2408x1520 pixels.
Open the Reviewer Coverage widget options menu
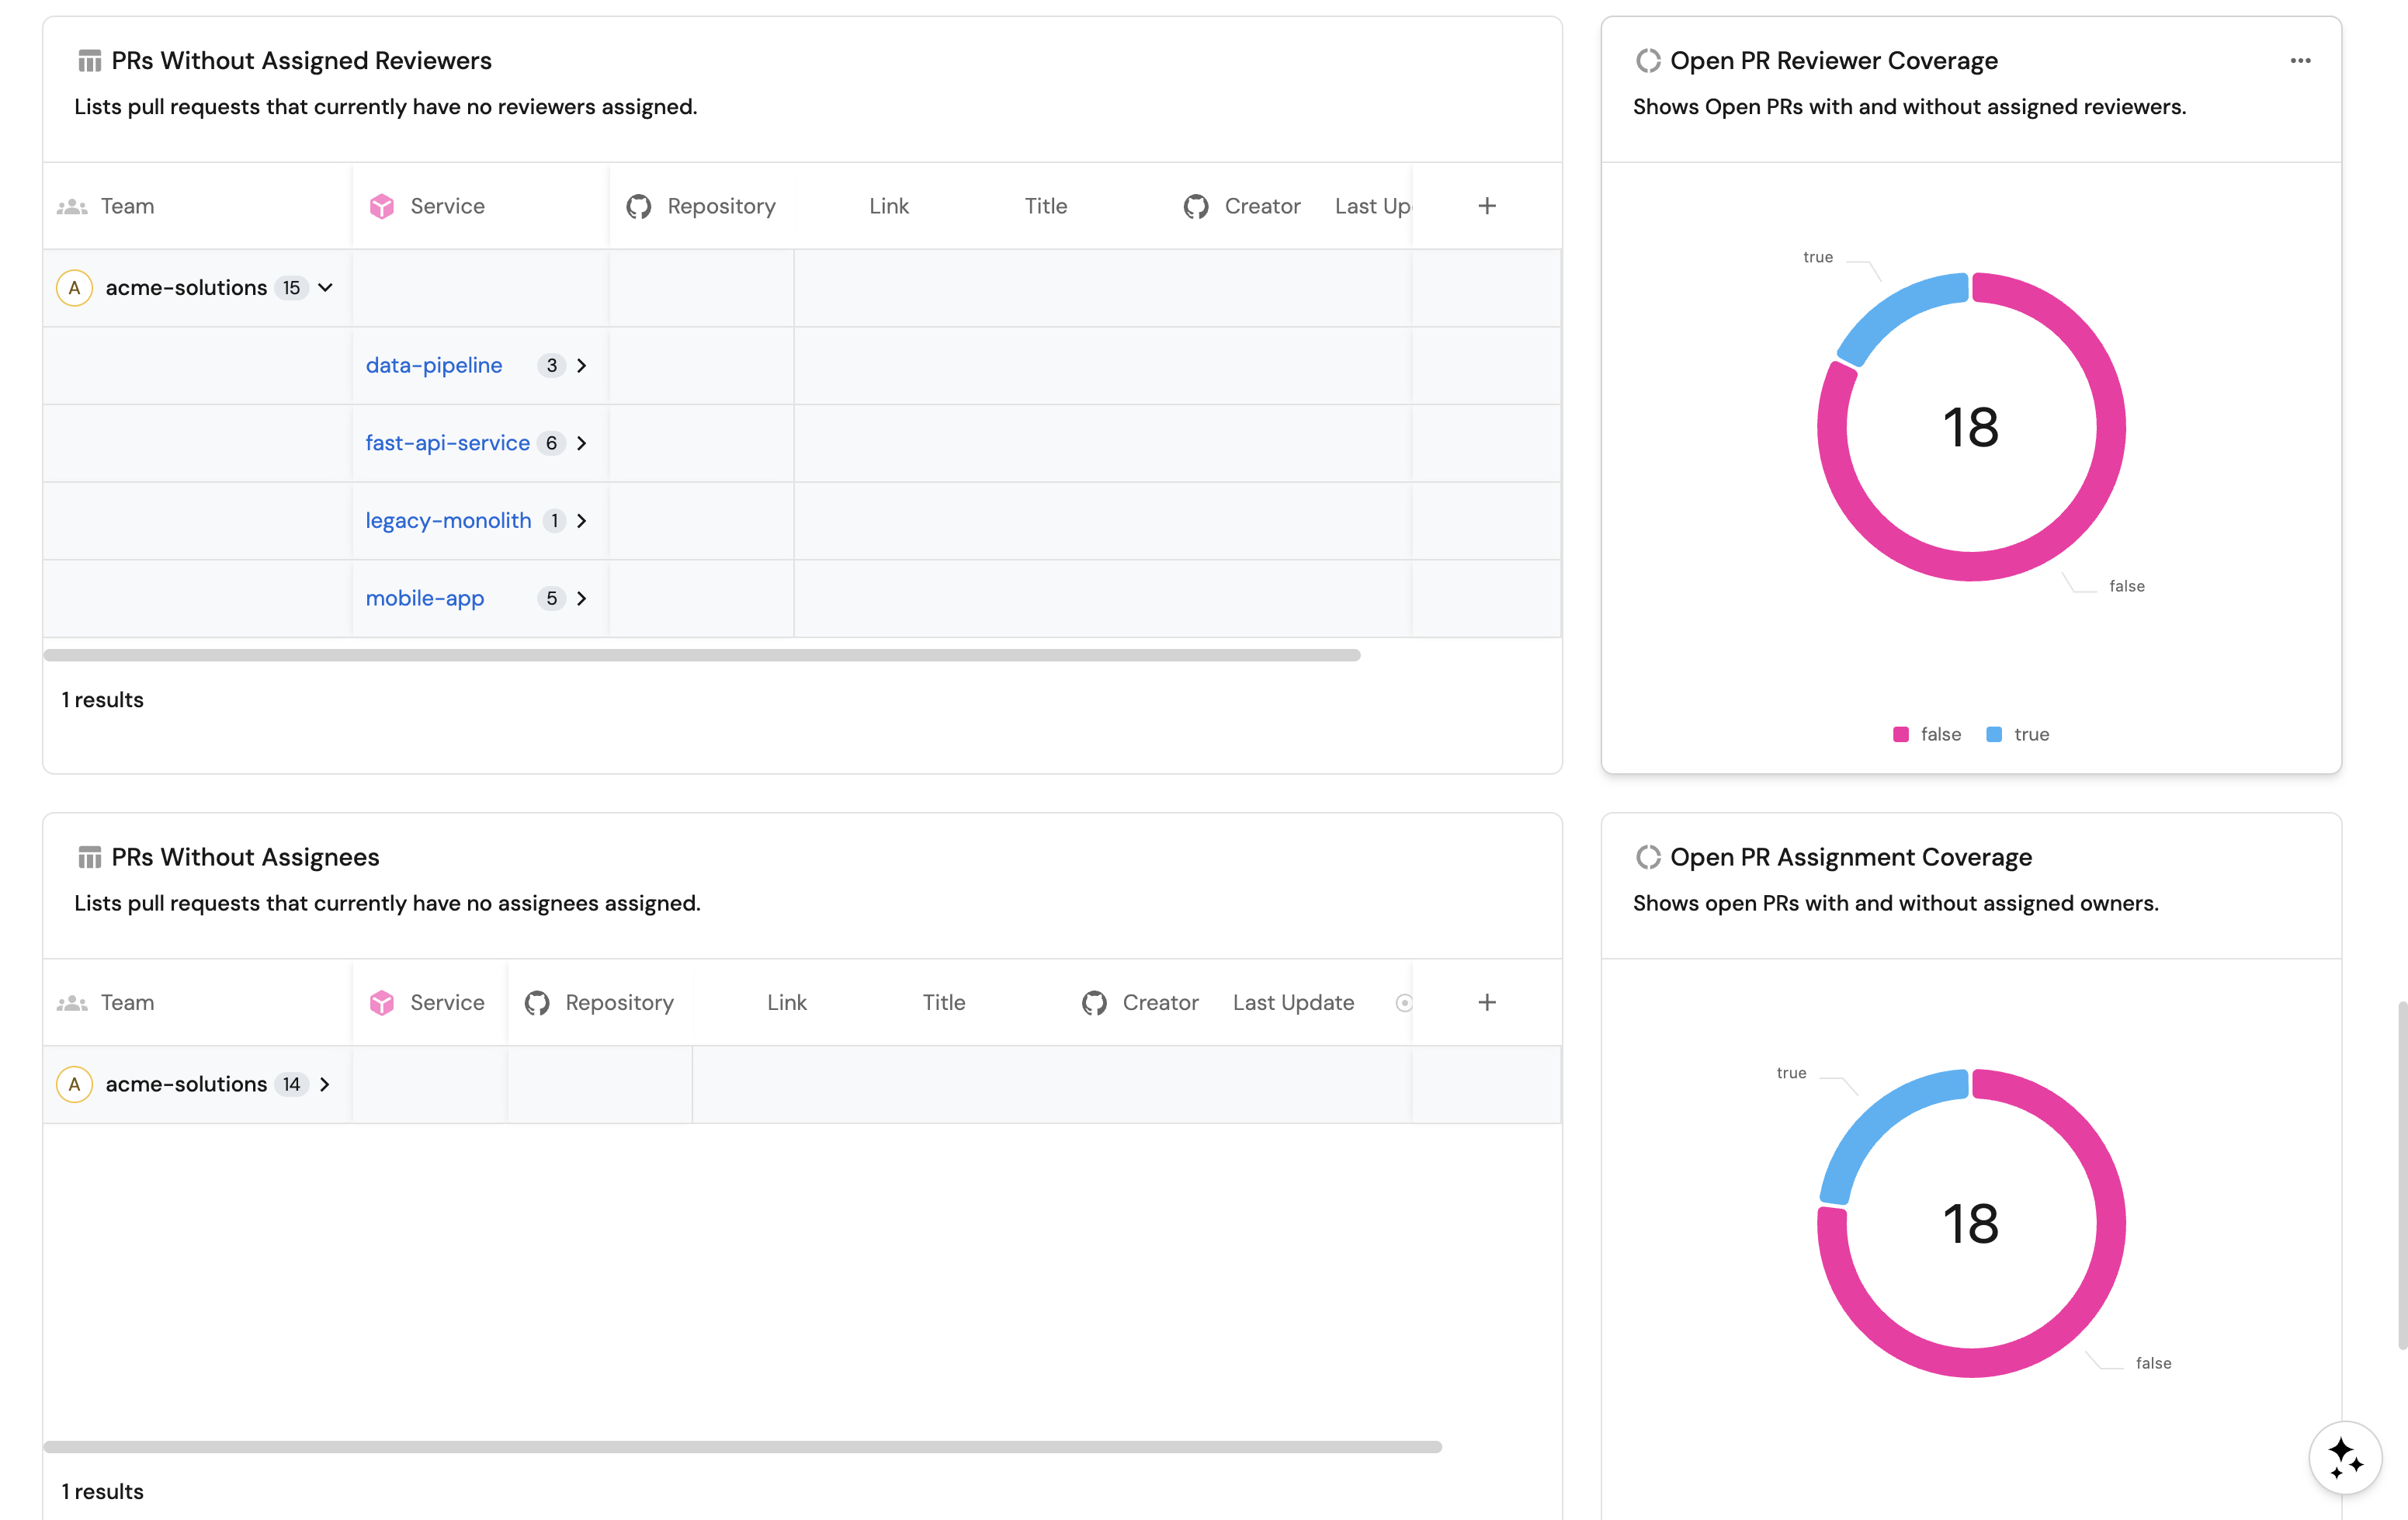pyautogui.click(x=2299, y=61)
